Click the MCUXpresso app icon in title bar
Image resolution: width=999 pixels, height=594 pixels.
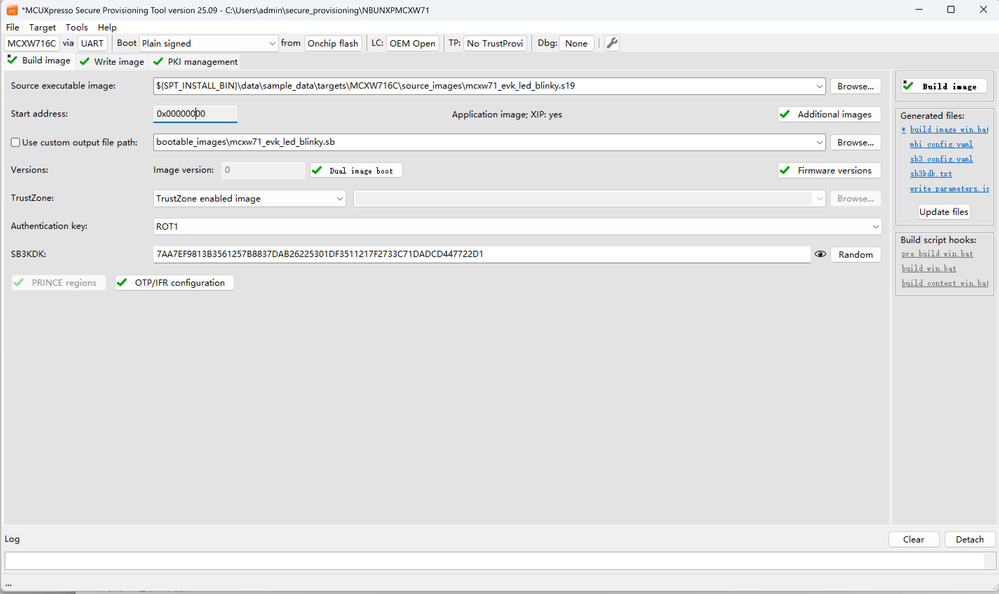click(x=11, y=10)
